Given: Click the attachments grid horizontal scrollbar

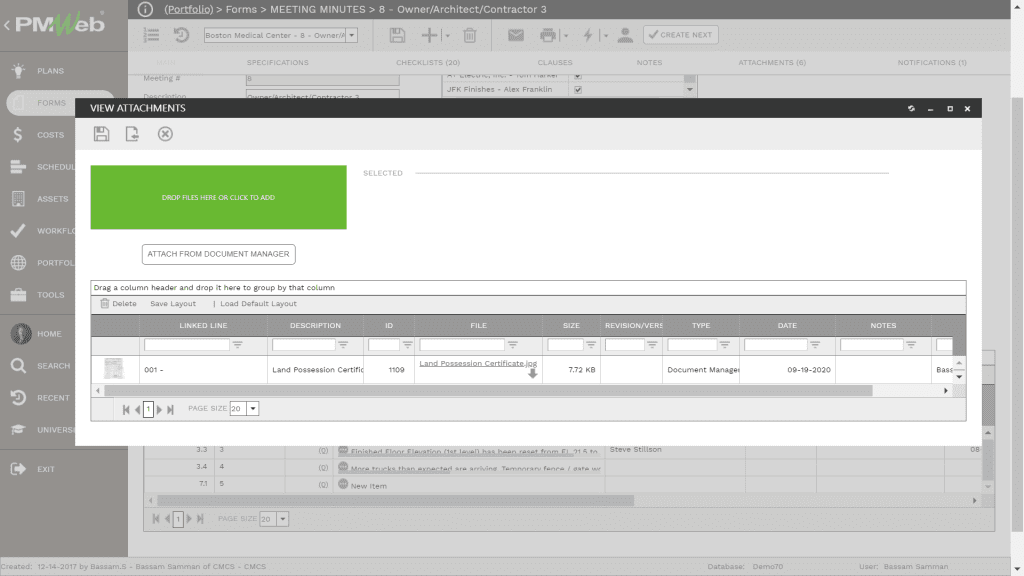Looking at the screenshot, I should point(488,391).
